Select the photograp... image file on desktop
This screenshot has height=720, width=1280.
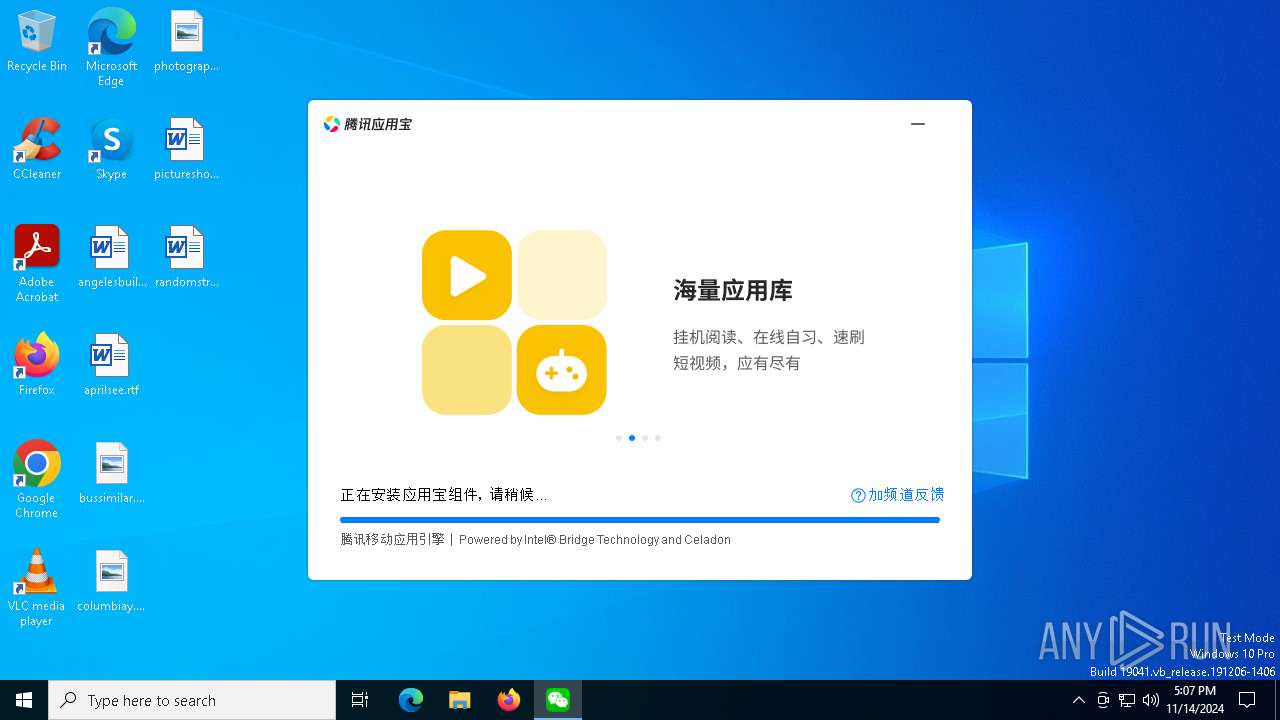(x=186, y=42)
